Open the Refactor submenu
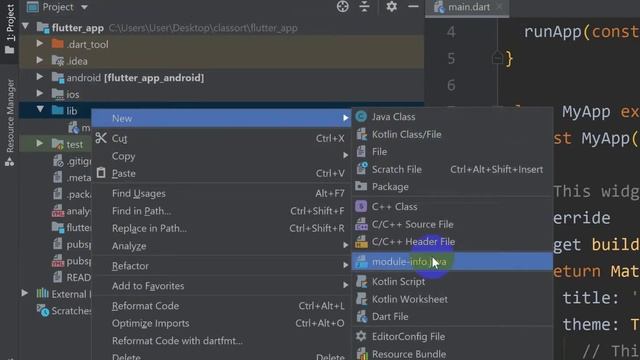 [221, 266]
